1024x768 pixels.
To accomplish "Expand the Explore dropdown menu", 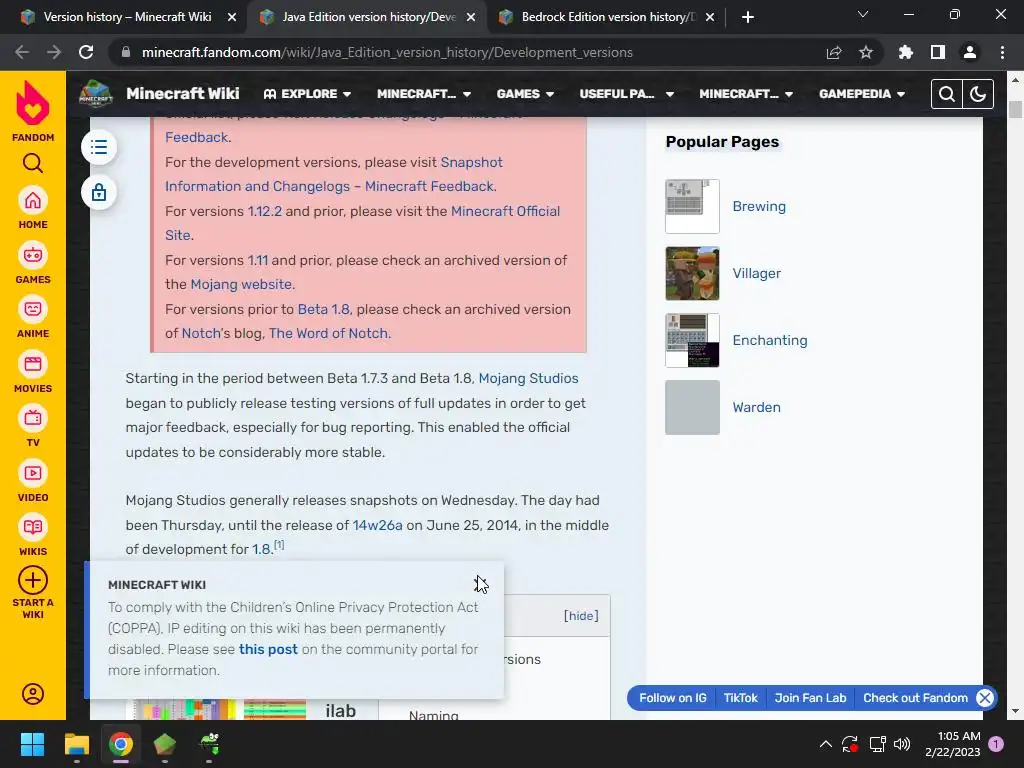I will [x=307, y=94].
